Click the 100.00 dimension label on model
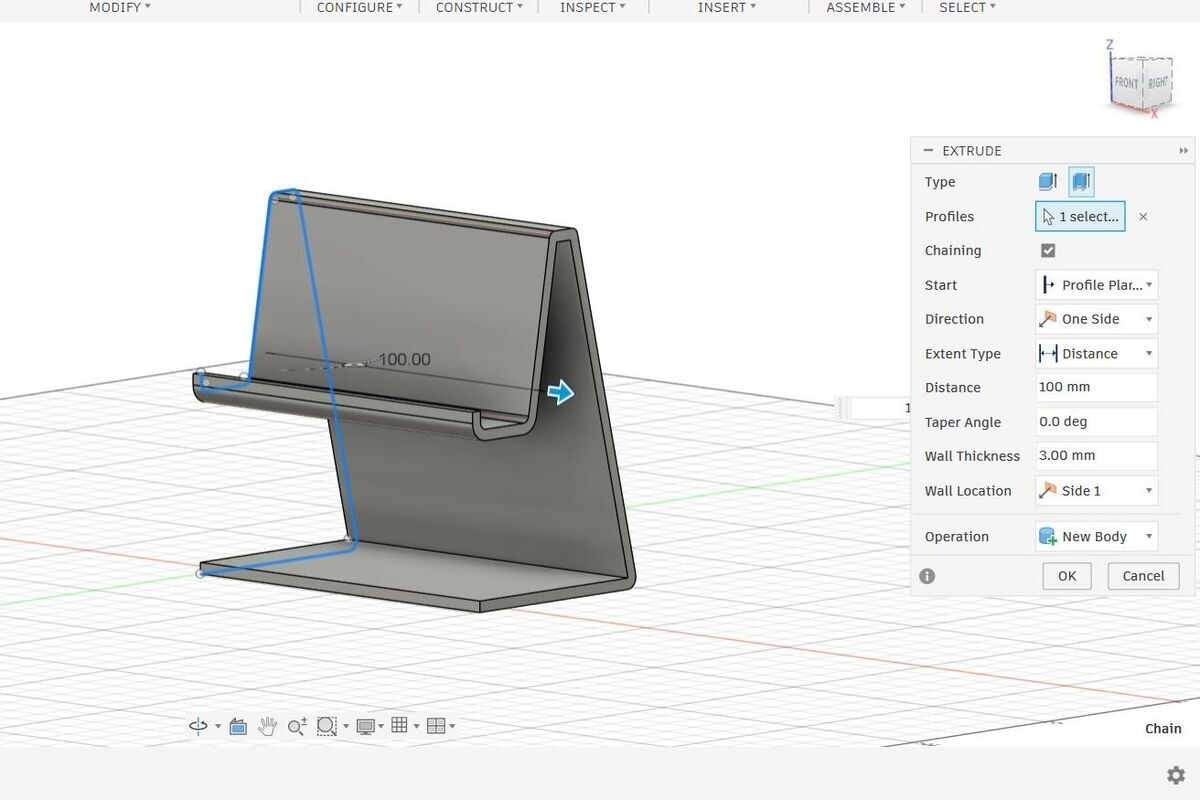This screenshot has width=1200, height=800. click(x=404, y=360)
